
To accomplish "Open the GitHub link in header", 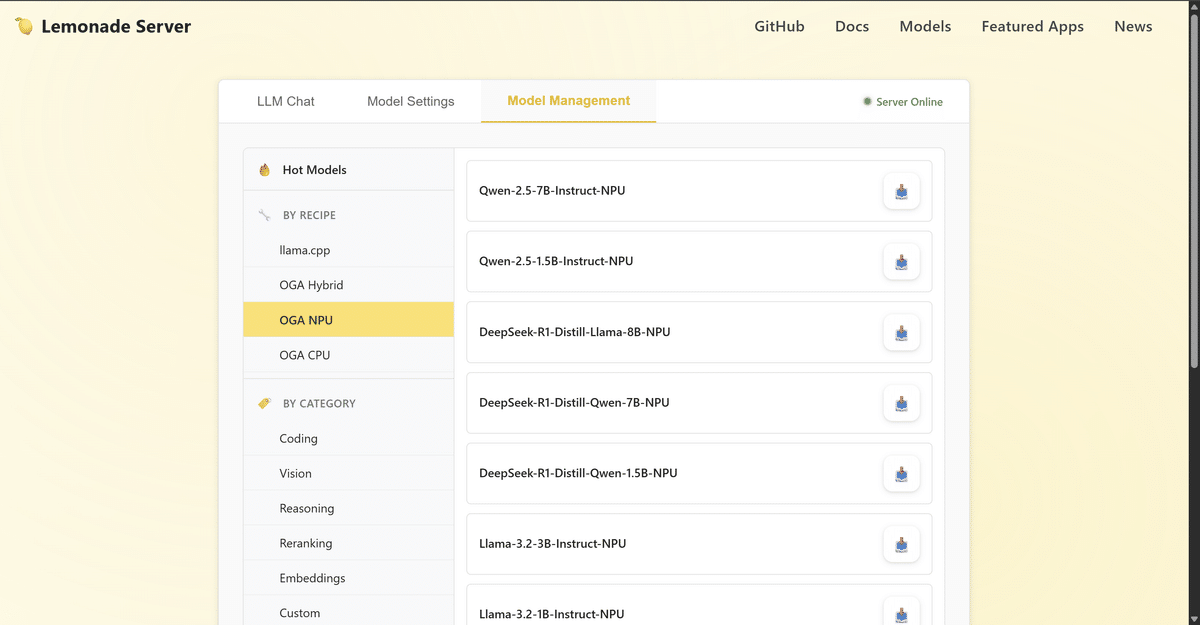I will point(779,27).
